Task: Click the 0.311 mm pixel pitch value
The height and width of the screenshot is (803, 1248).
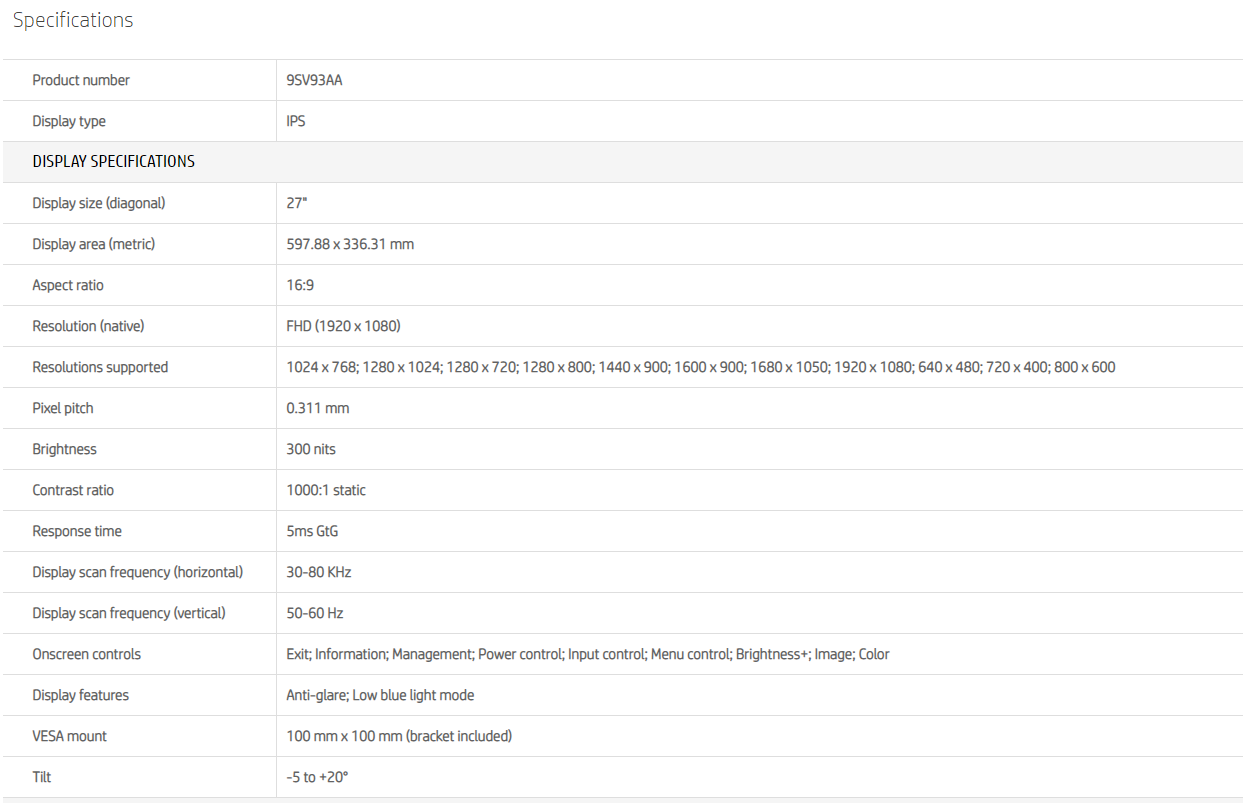Action: [x=317, y=408]
